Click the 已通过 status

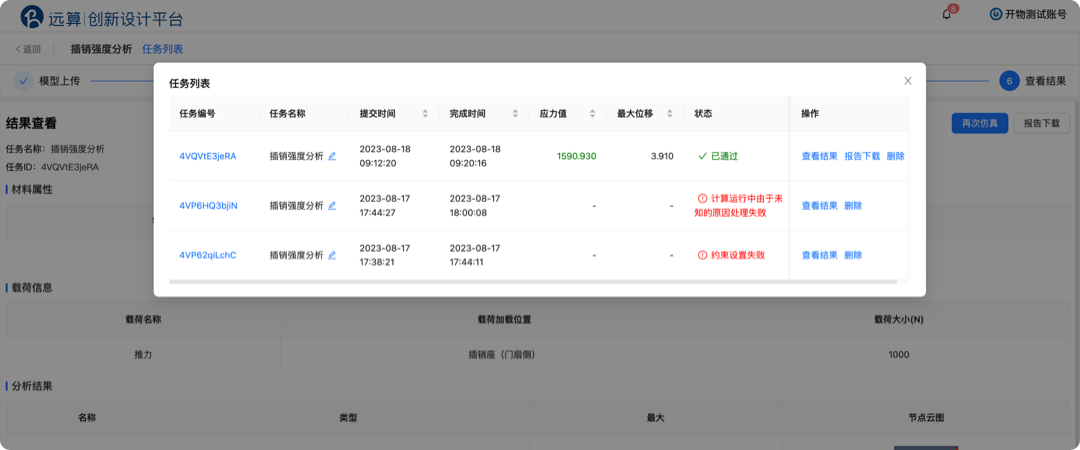[718, 156]
